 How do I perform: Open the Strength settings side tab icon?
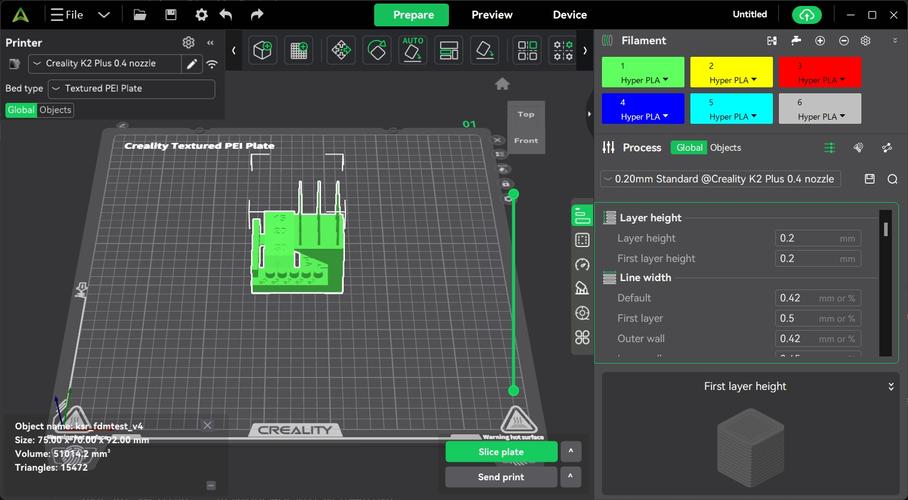pyautogui.click(x=582, y=240)
